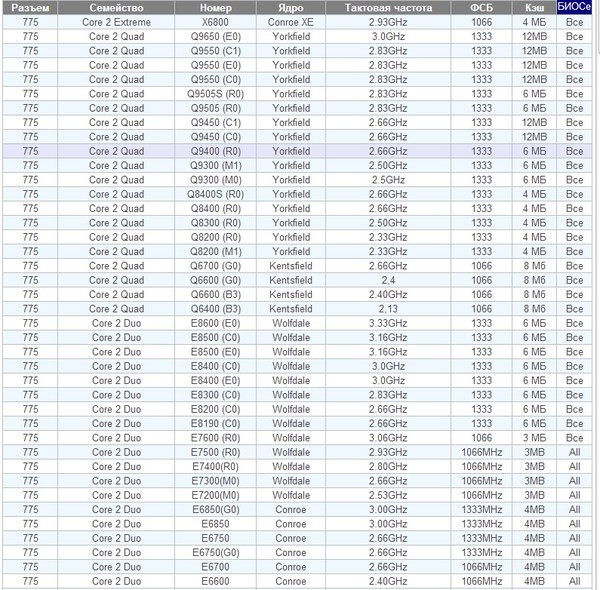The height and width of the screenshot is (590, 600).
Task: Select the E8190 (C0) cell
Action: 215,424
